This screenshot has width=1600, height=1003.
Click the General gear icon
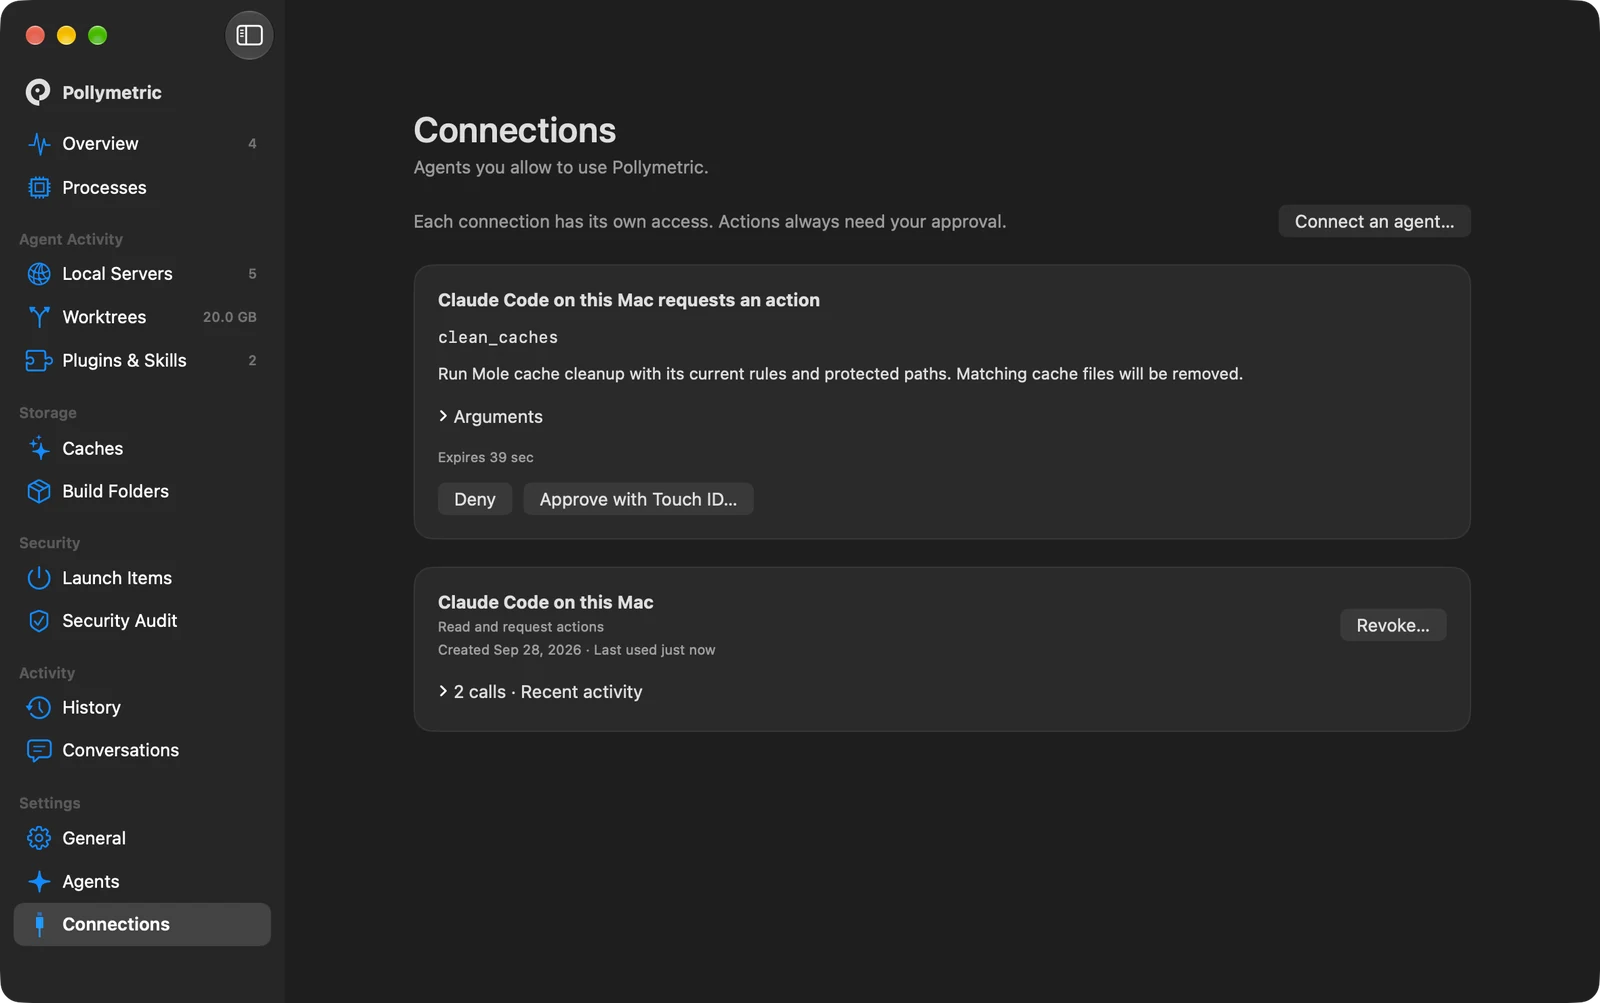coord(39,838)
